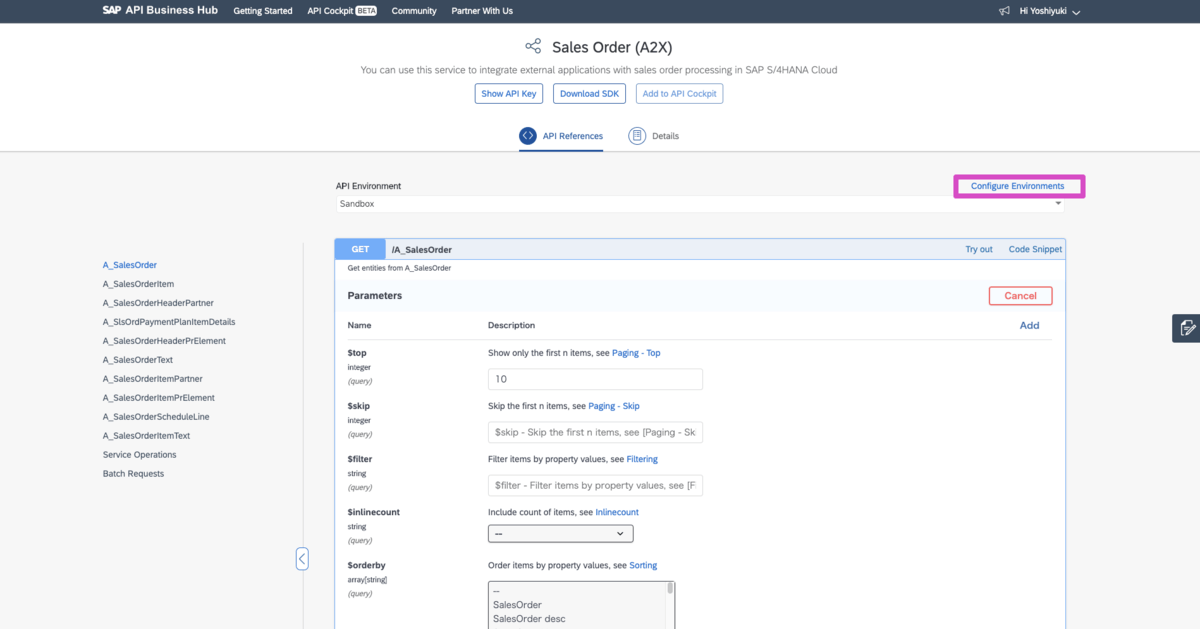Select A_SalesOrderScheduleLine in the sidebar
This screenshot has width=1200, height=629.
tap(156, 417)
